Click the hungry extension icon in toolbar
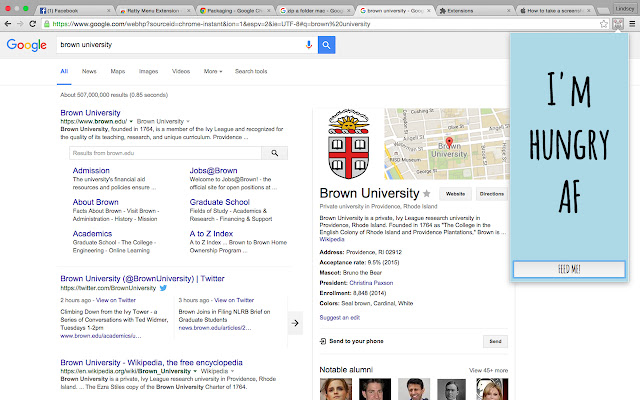This screenshot has height=400, width=640. tap(618, 24)
